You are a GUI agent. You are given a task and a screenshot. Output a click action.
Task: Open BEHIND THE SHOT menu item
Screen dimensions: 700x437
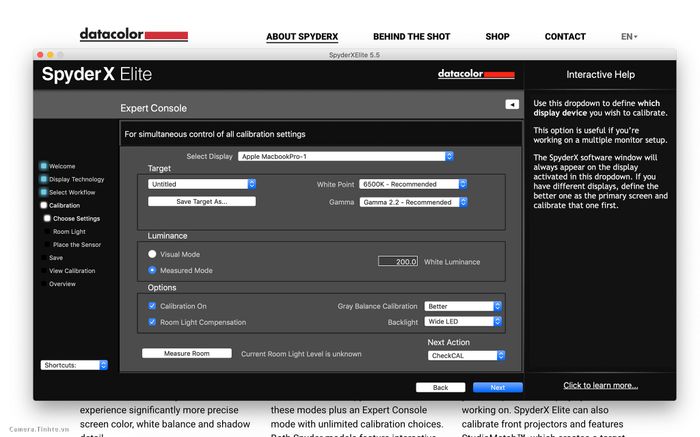pos(412,37)
